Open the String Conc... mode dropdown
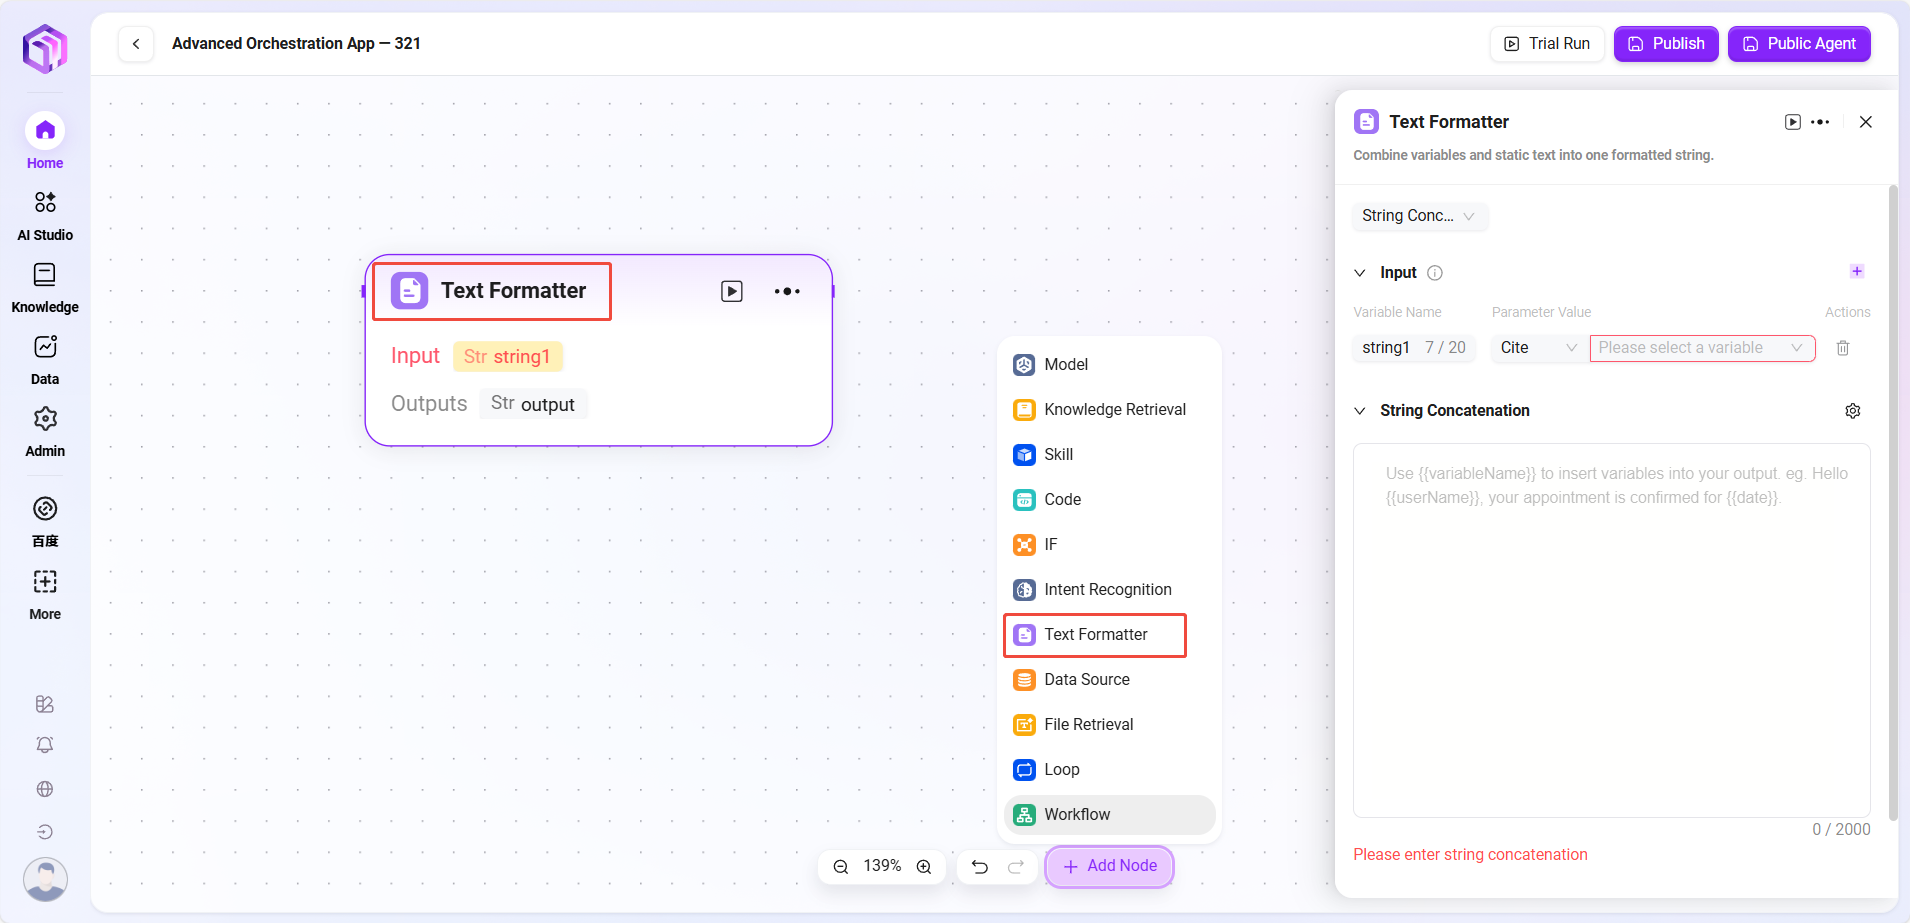 point(1419,216)
